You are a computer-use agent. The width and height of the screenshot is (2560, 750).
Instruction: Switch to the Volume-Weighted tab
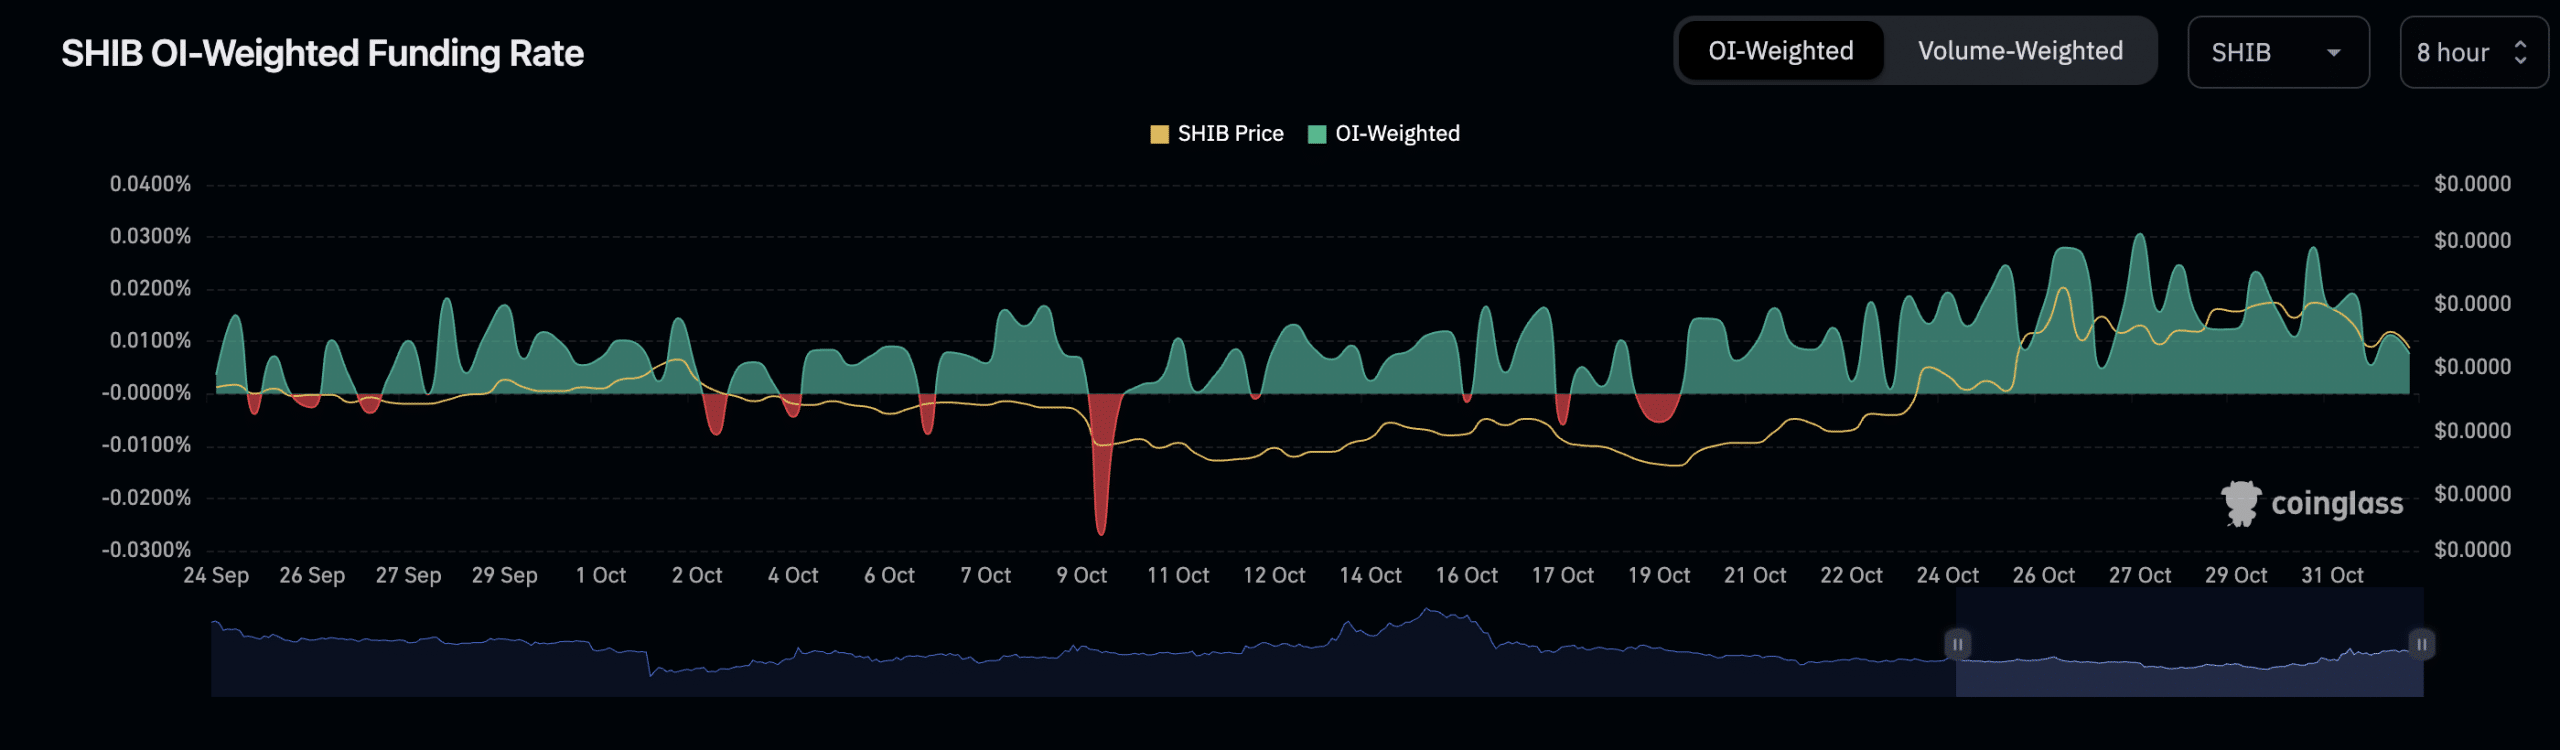2020,51
